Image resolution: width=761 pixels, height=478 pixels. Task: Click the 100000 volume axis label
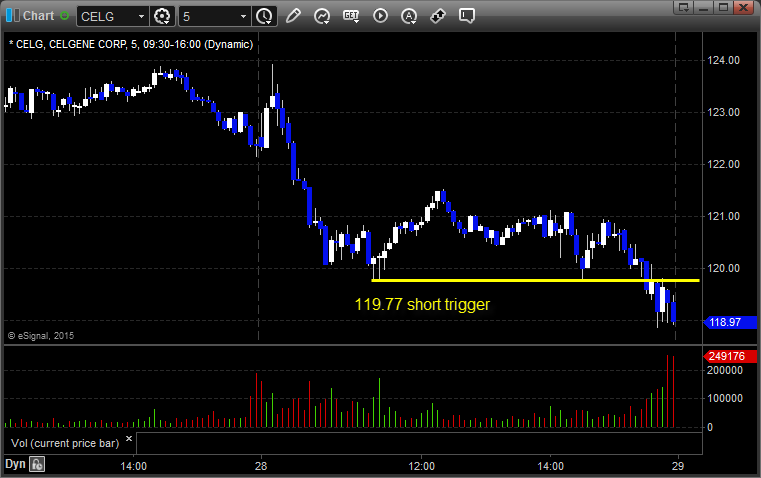tap(725, 398)
